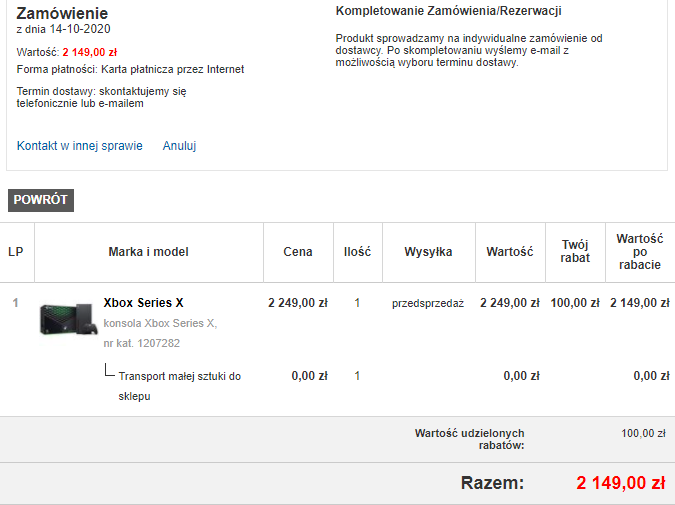Image resolution: width=675 pixels, height=505 pixels.
Task: Click the przedsprzedaż shipping status
Action: [428, 303]
